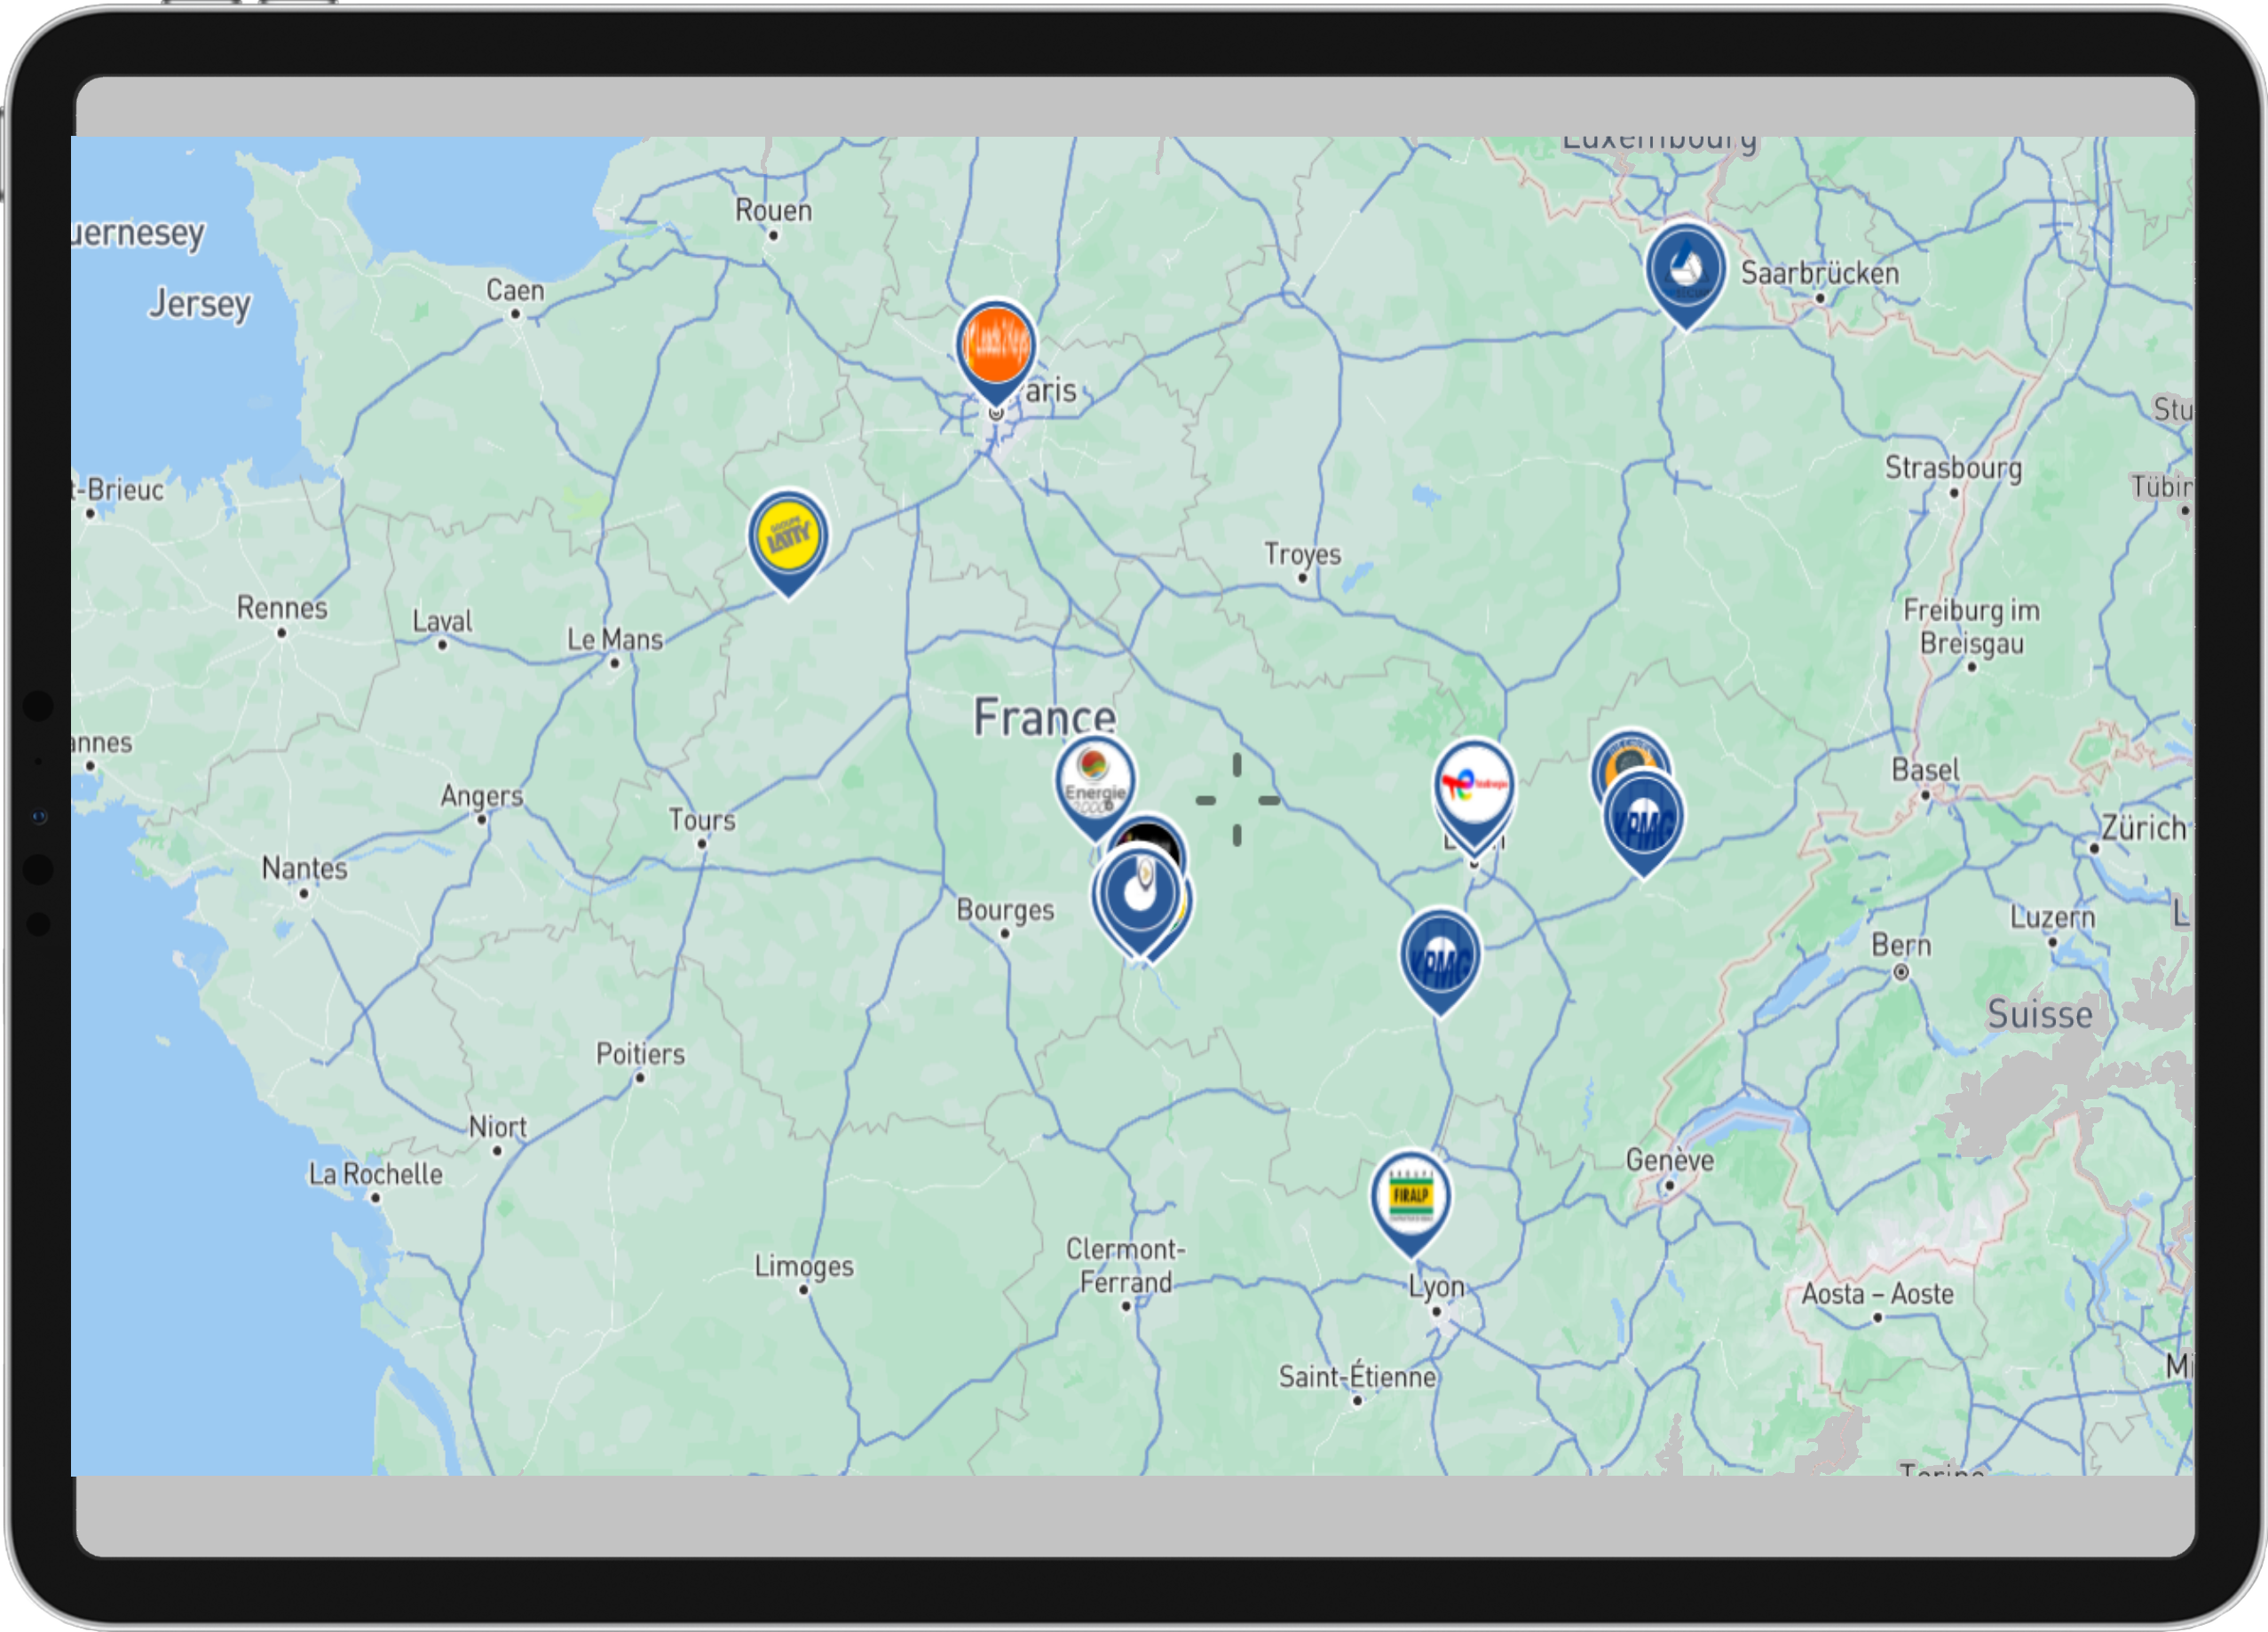2268x1632 pixels.
Task: Click the Lyon city label
Action: 1436,1286
